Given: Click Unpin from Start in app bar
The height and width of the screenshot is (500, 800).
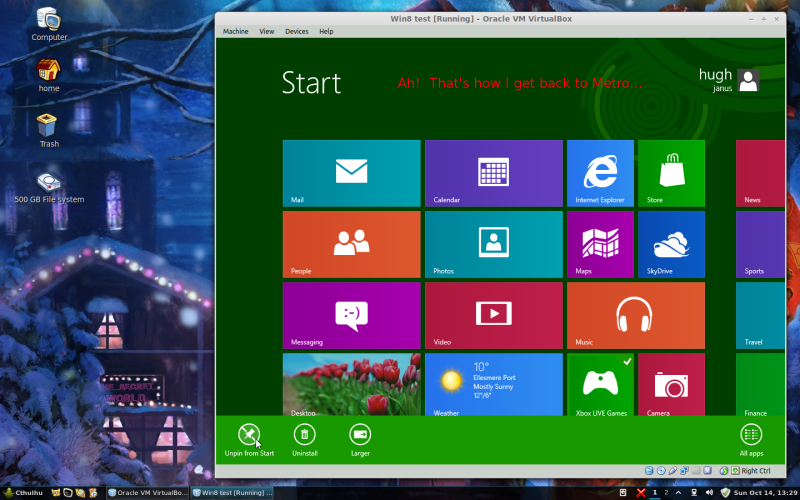Looking at the screenshot, I should [249, 440].
